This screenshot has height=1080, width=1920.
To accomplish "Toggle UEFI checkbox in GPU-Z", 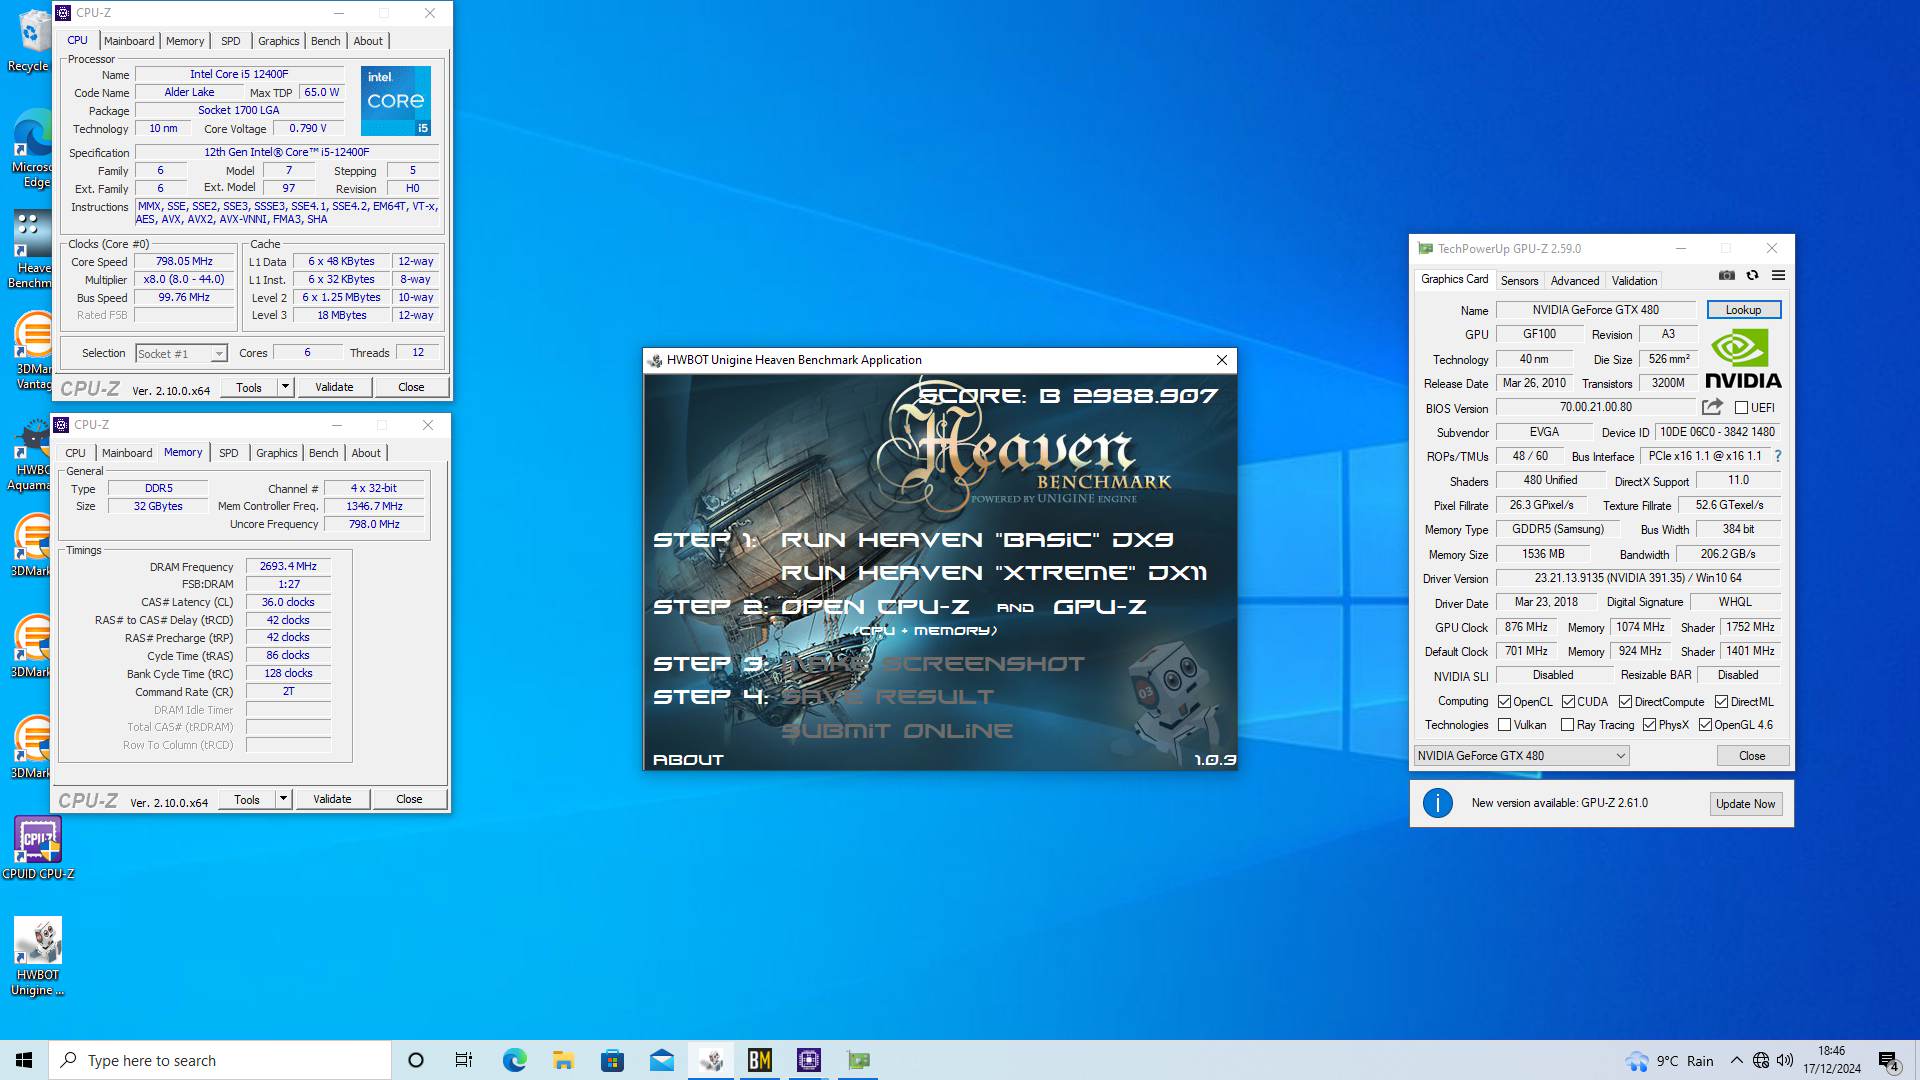I will coord(1741,408).
